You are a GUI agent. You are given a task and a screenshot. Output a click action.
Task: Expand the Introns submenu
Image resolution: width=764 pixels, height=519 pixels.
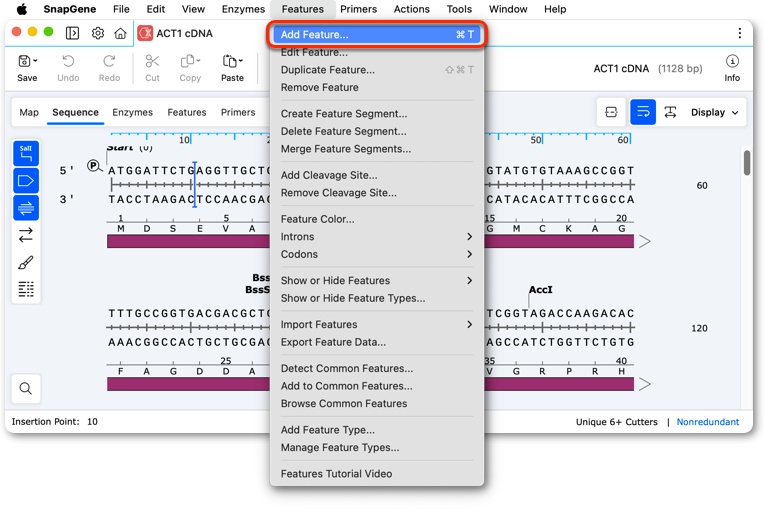(x=377, y=236)
